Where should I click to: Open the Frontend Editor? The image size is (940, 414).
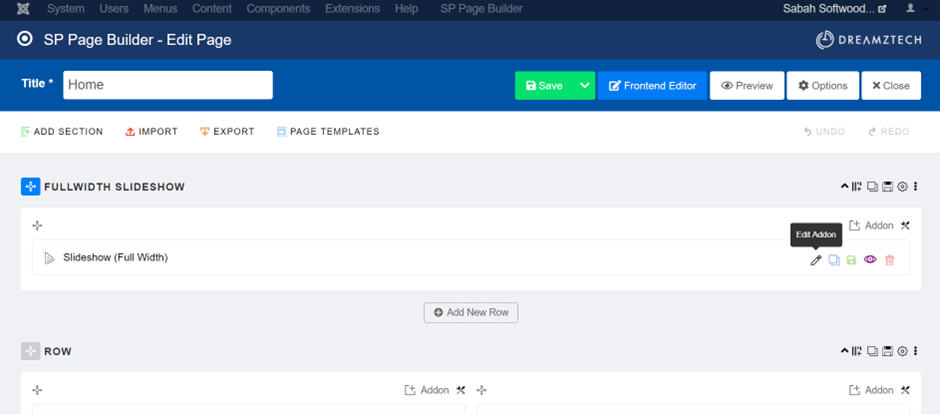tap(652, 86)
